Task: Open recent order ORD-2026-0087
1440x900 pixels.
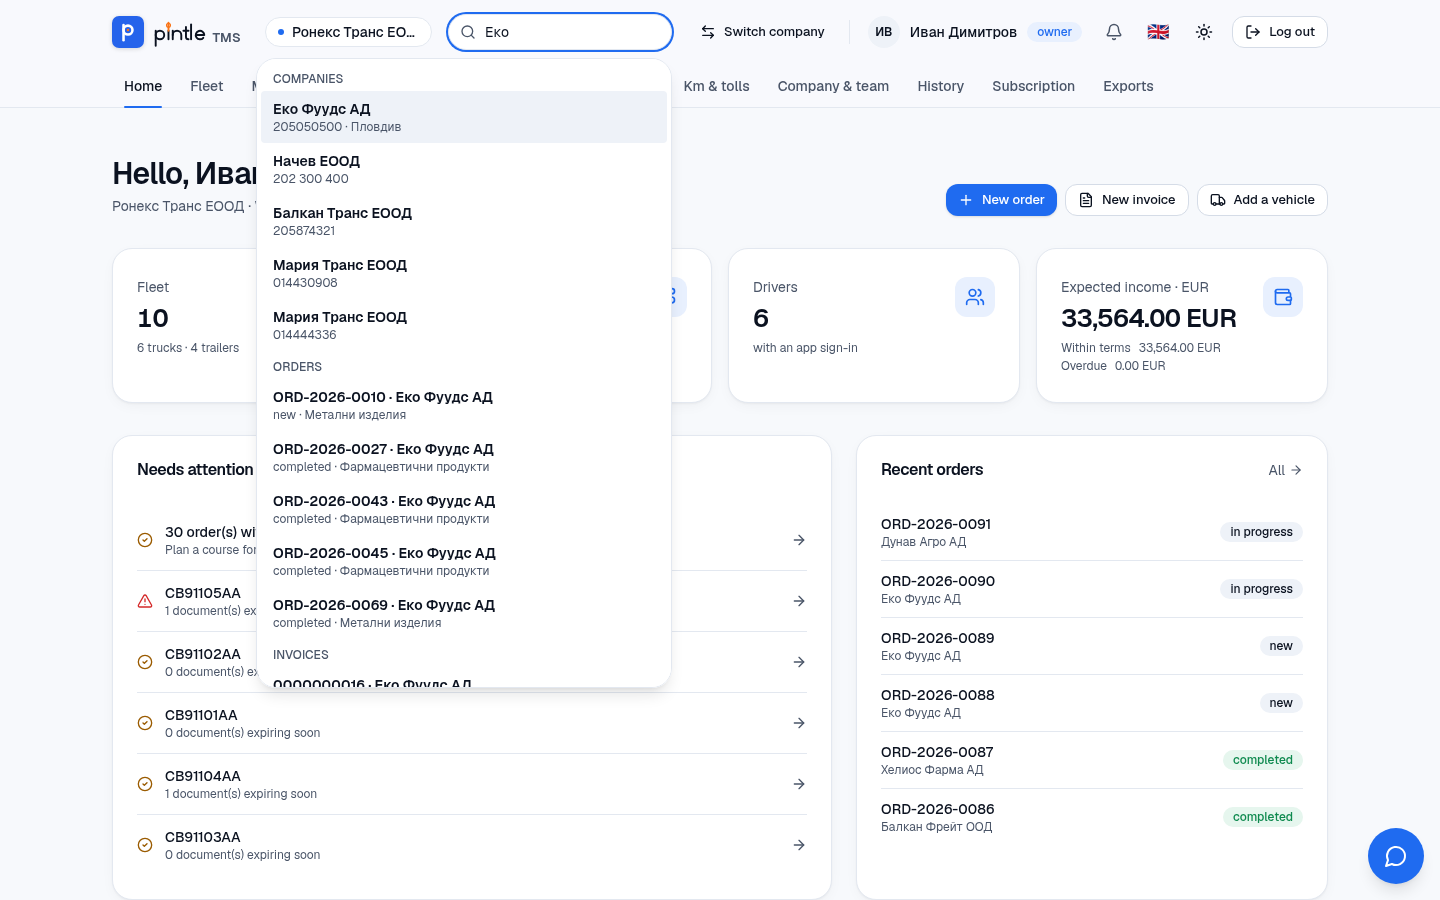Action: 1092,760
